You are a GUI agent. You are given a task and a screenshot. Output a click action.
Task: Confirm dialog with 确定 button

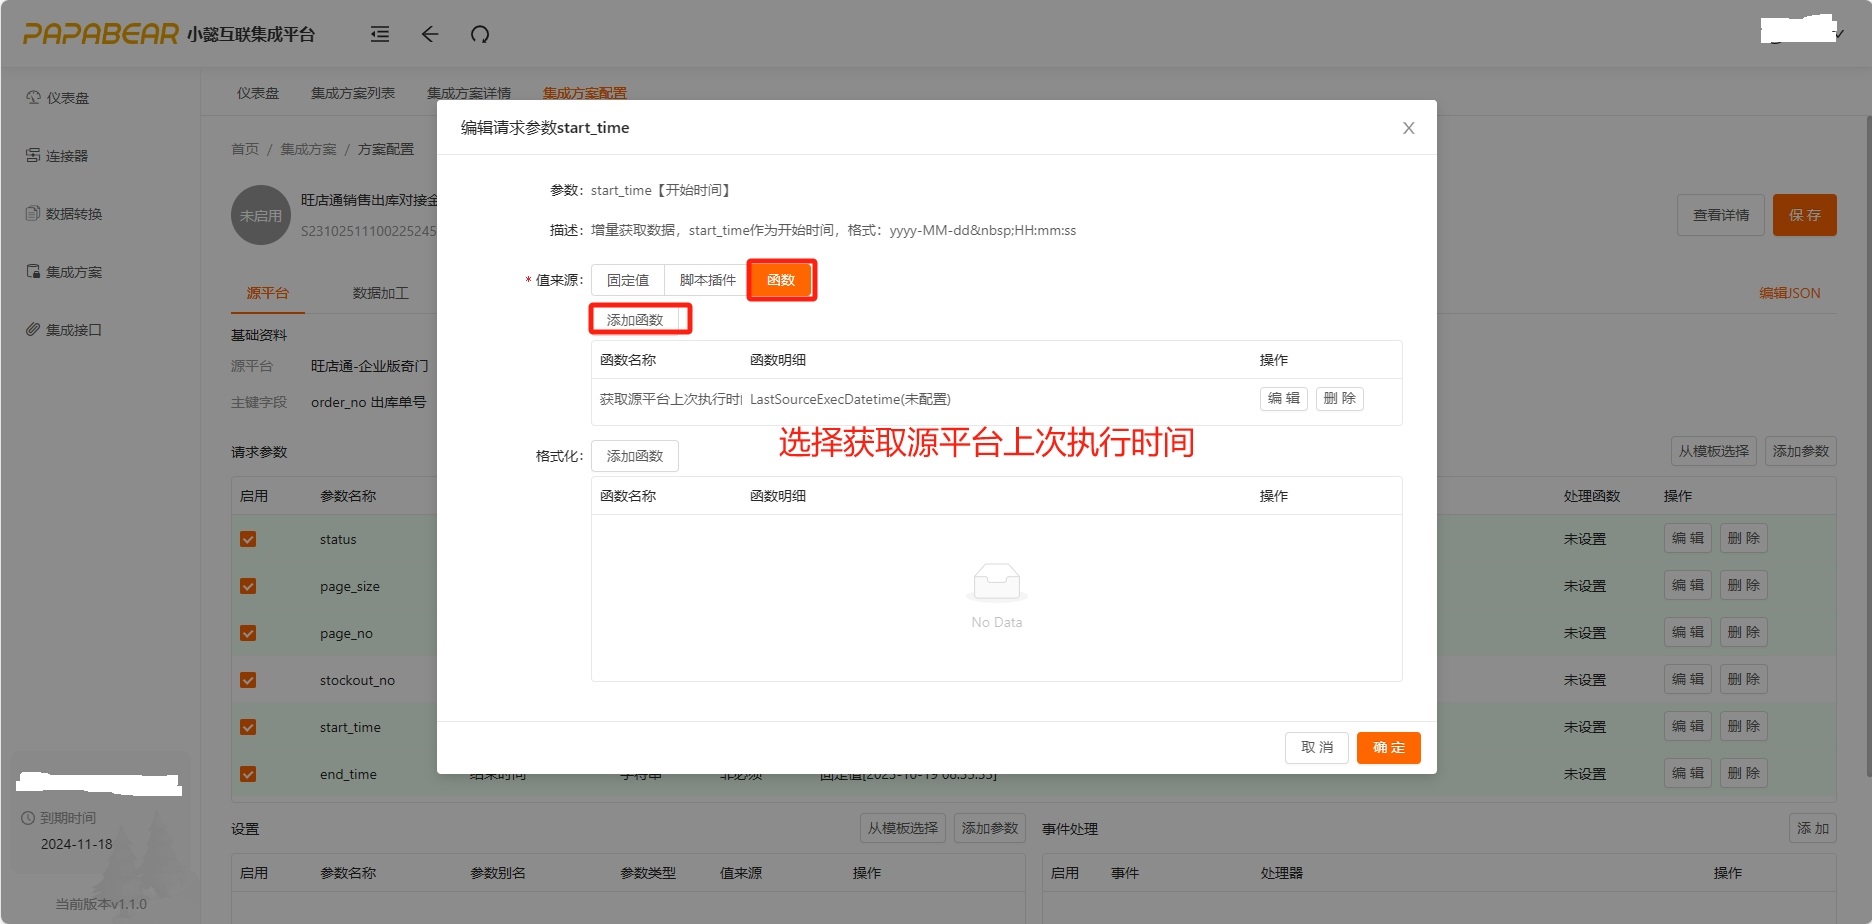click(1388, 748)
